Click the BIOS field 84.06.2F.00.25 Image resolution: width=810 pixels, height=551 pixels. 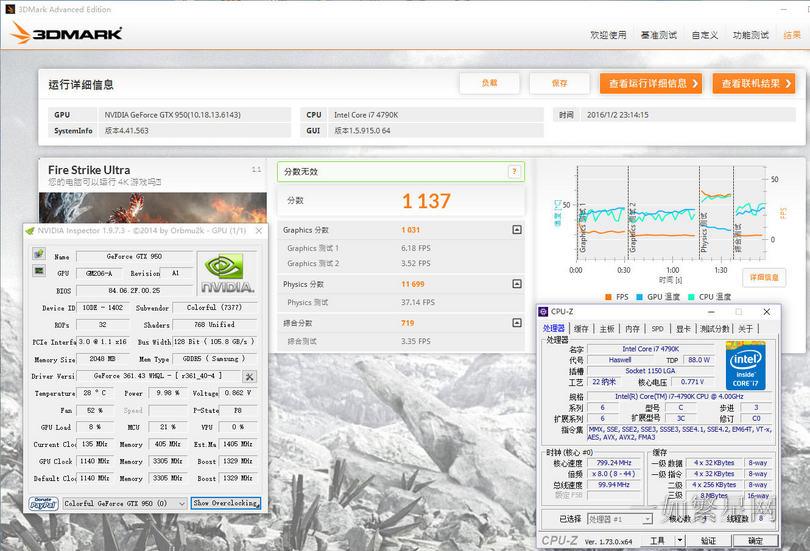(x=134, y=291)
